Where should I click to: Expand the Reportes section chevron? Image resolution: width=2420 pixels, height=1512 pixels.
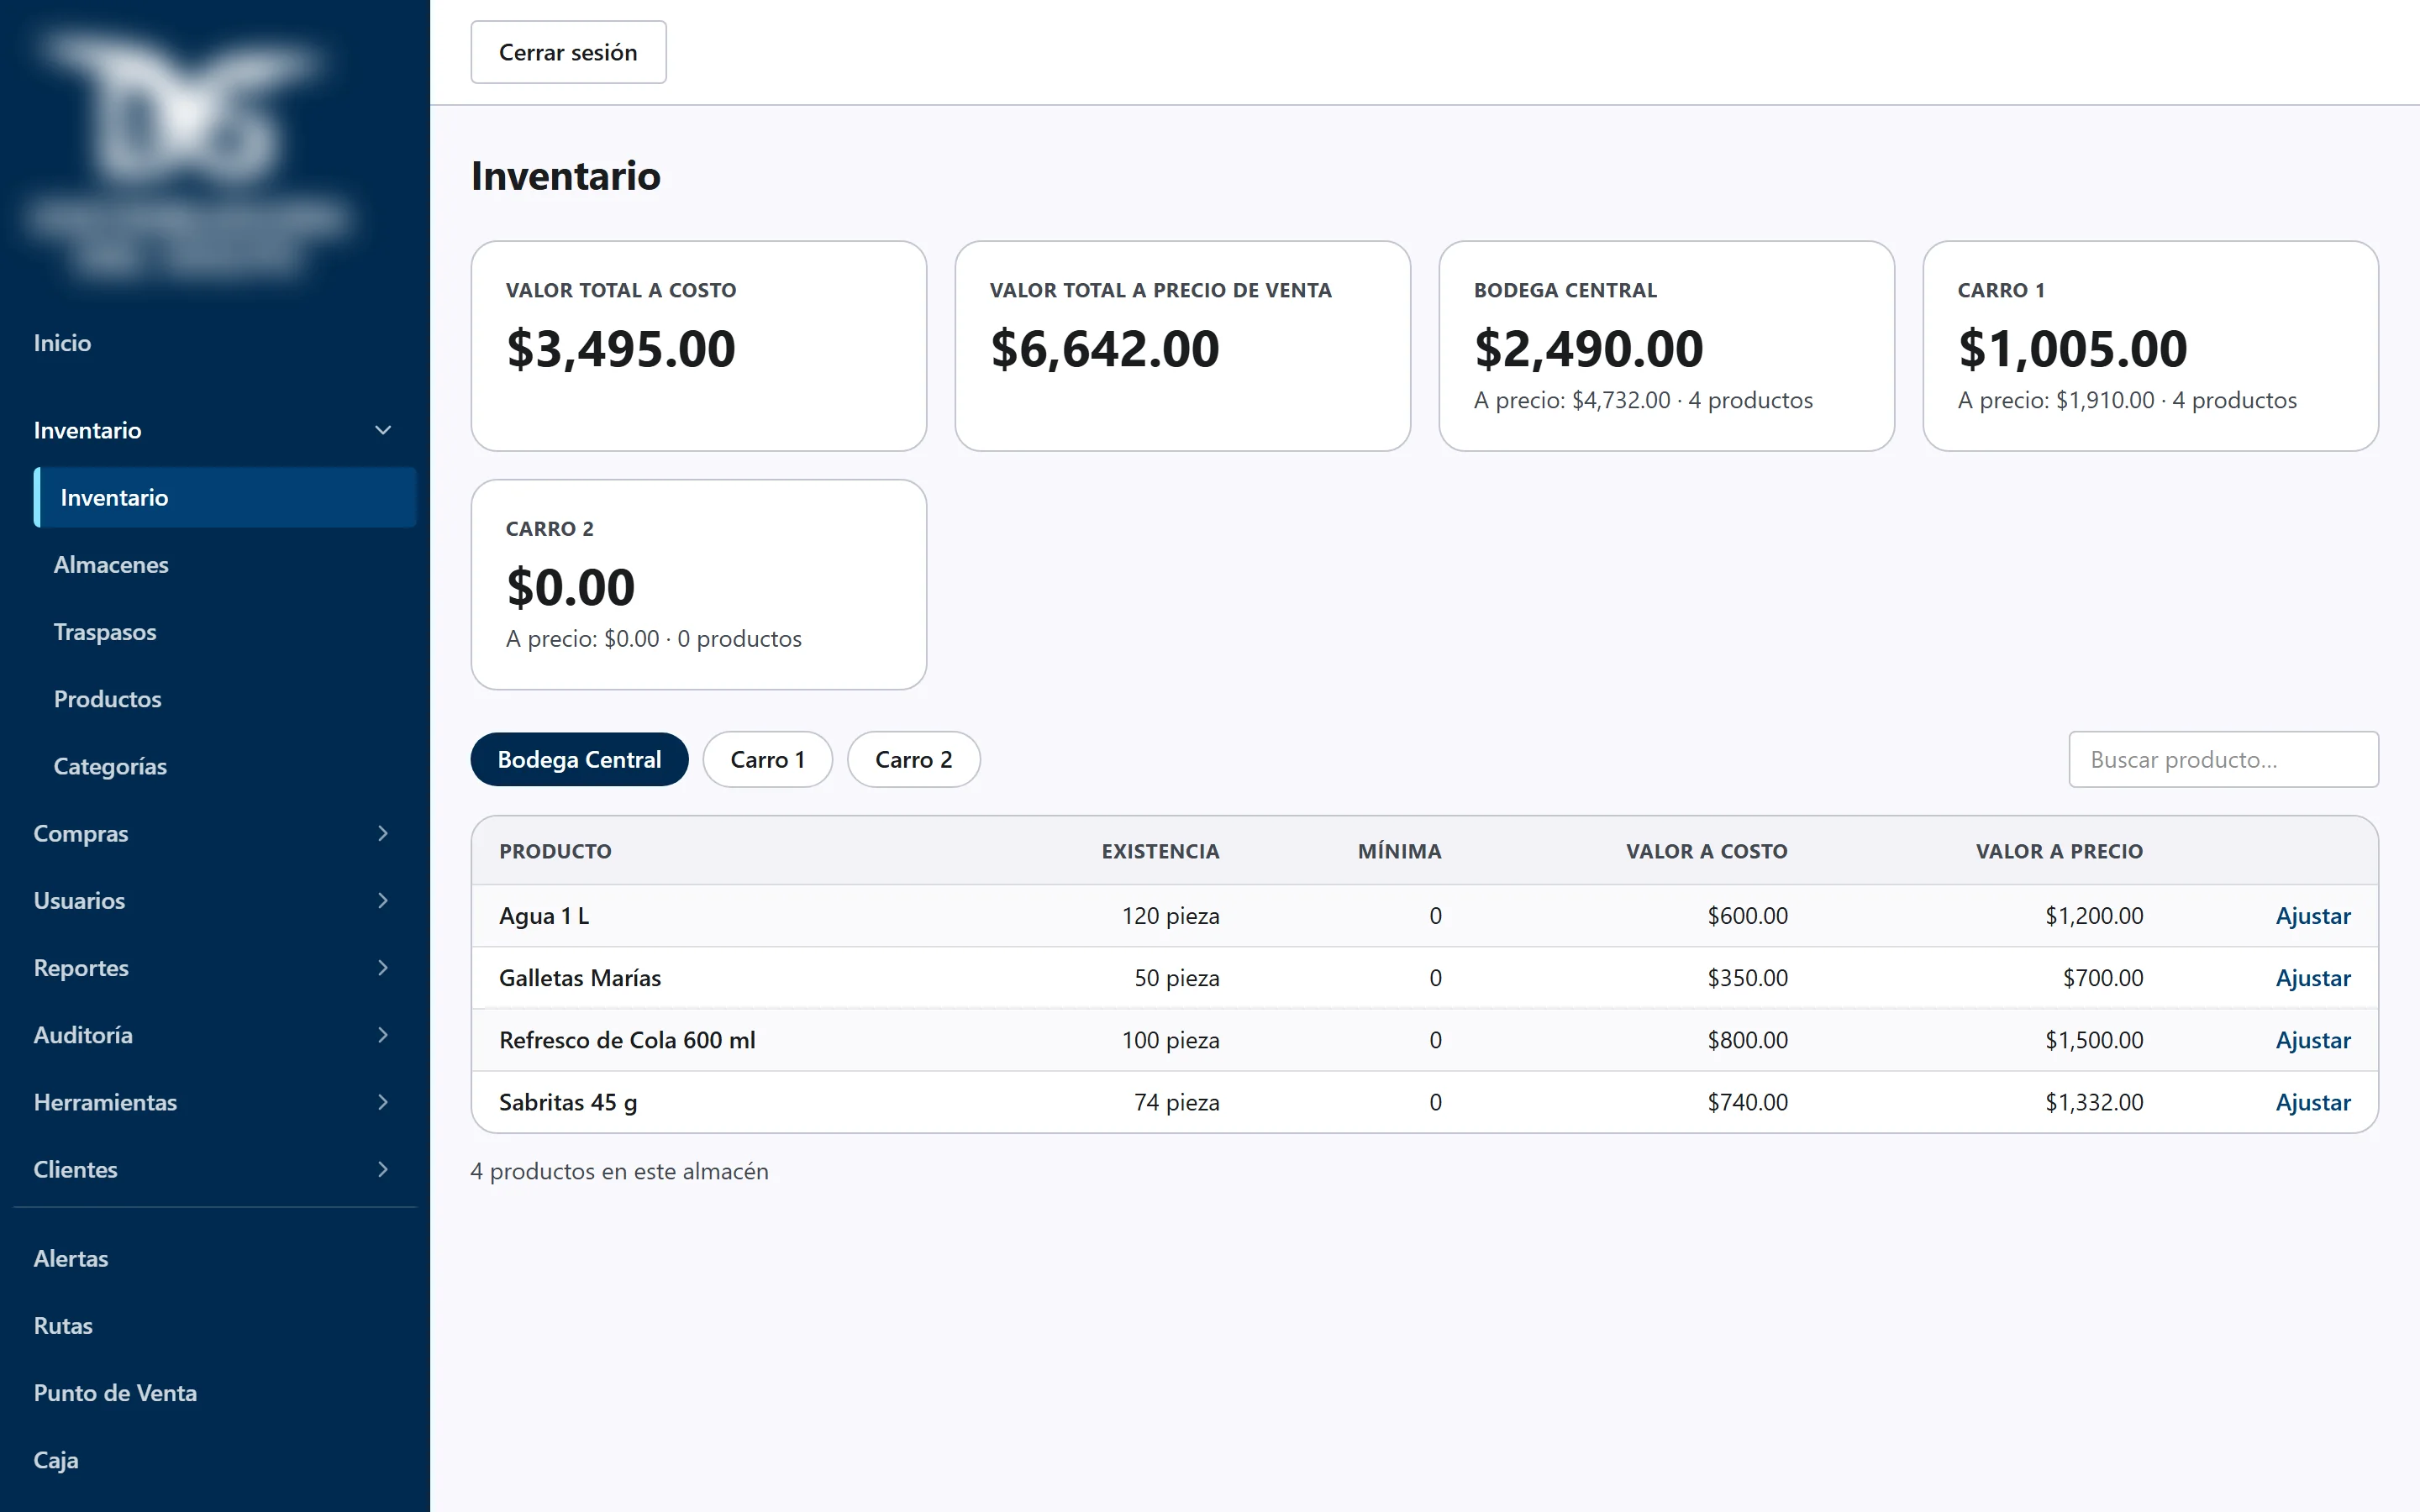pyautogui.click(x=382, y=967)
